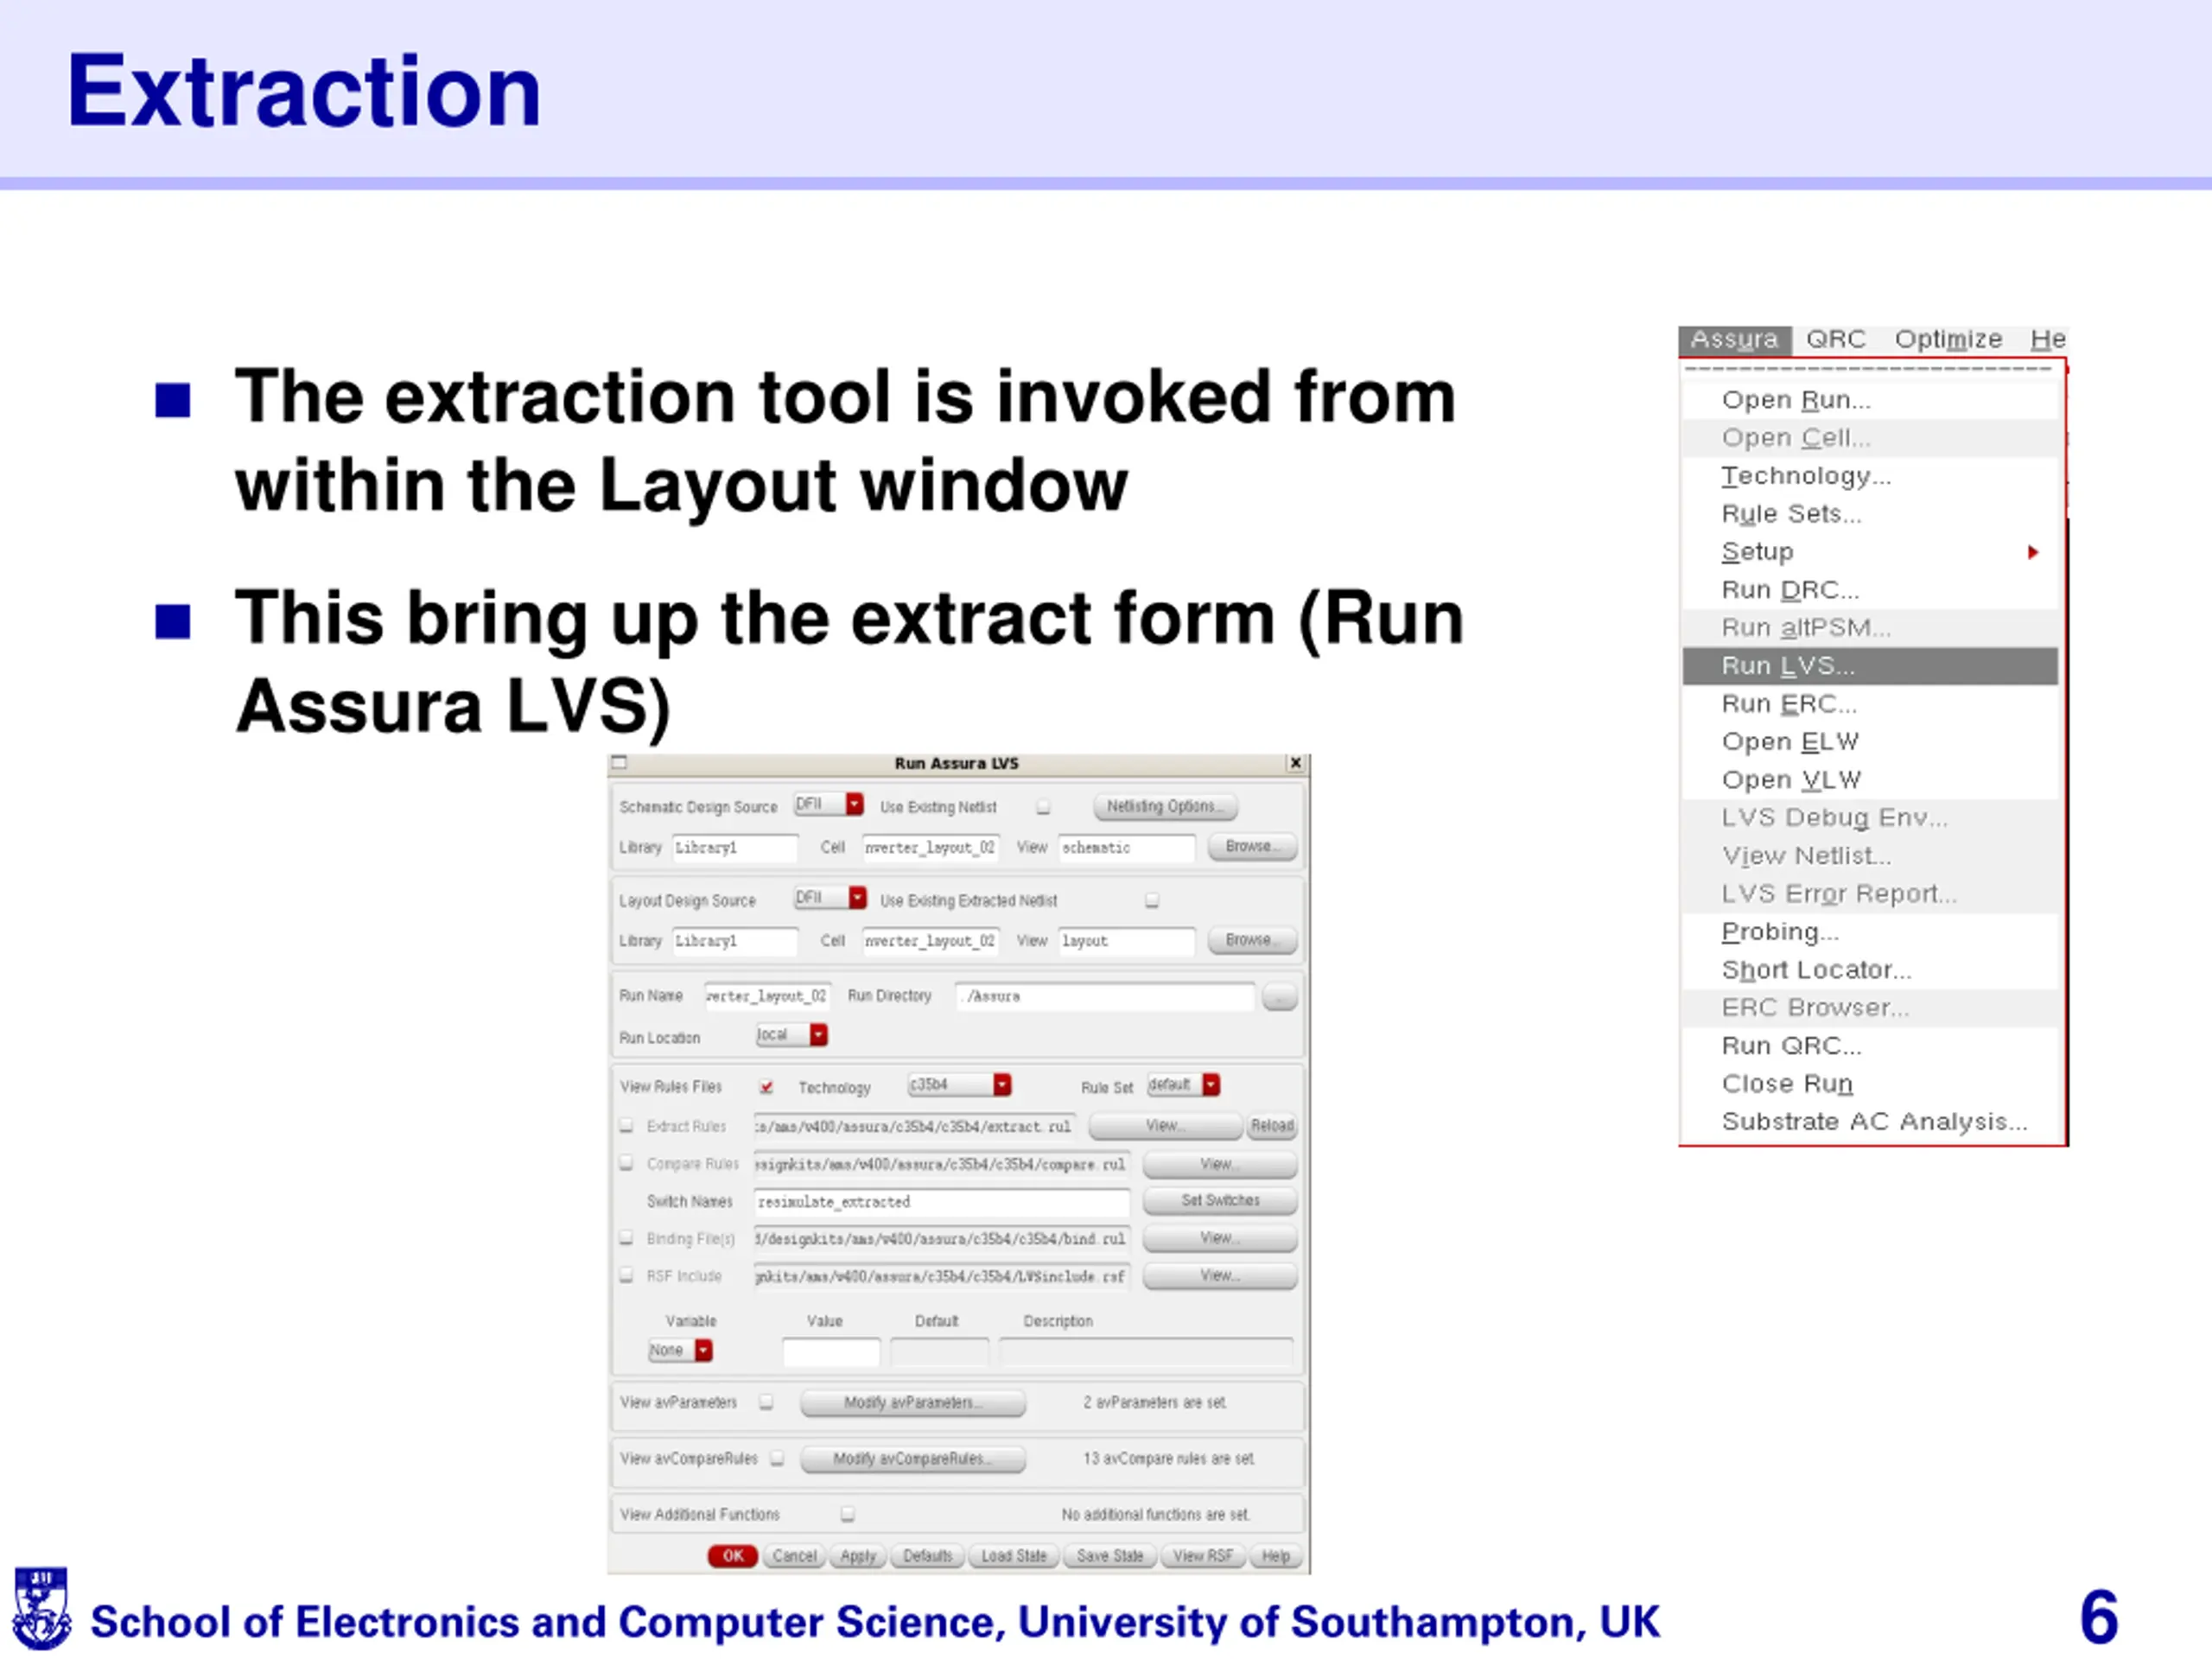Toggle the View Additional Functions checkbox

coord(847,1515)
